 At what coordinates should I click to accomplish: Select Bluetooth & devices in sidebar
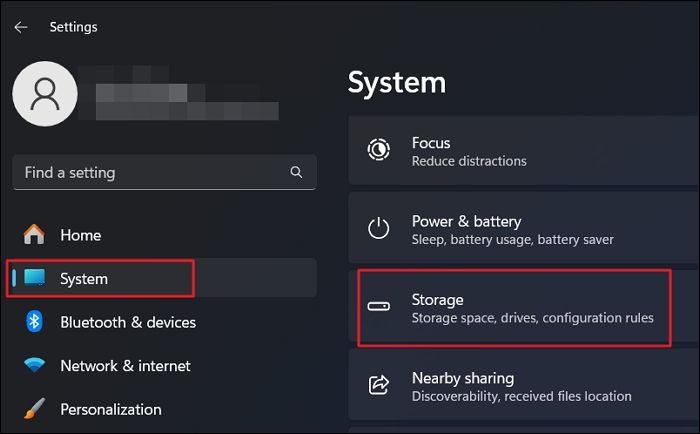tap(128, 322)
